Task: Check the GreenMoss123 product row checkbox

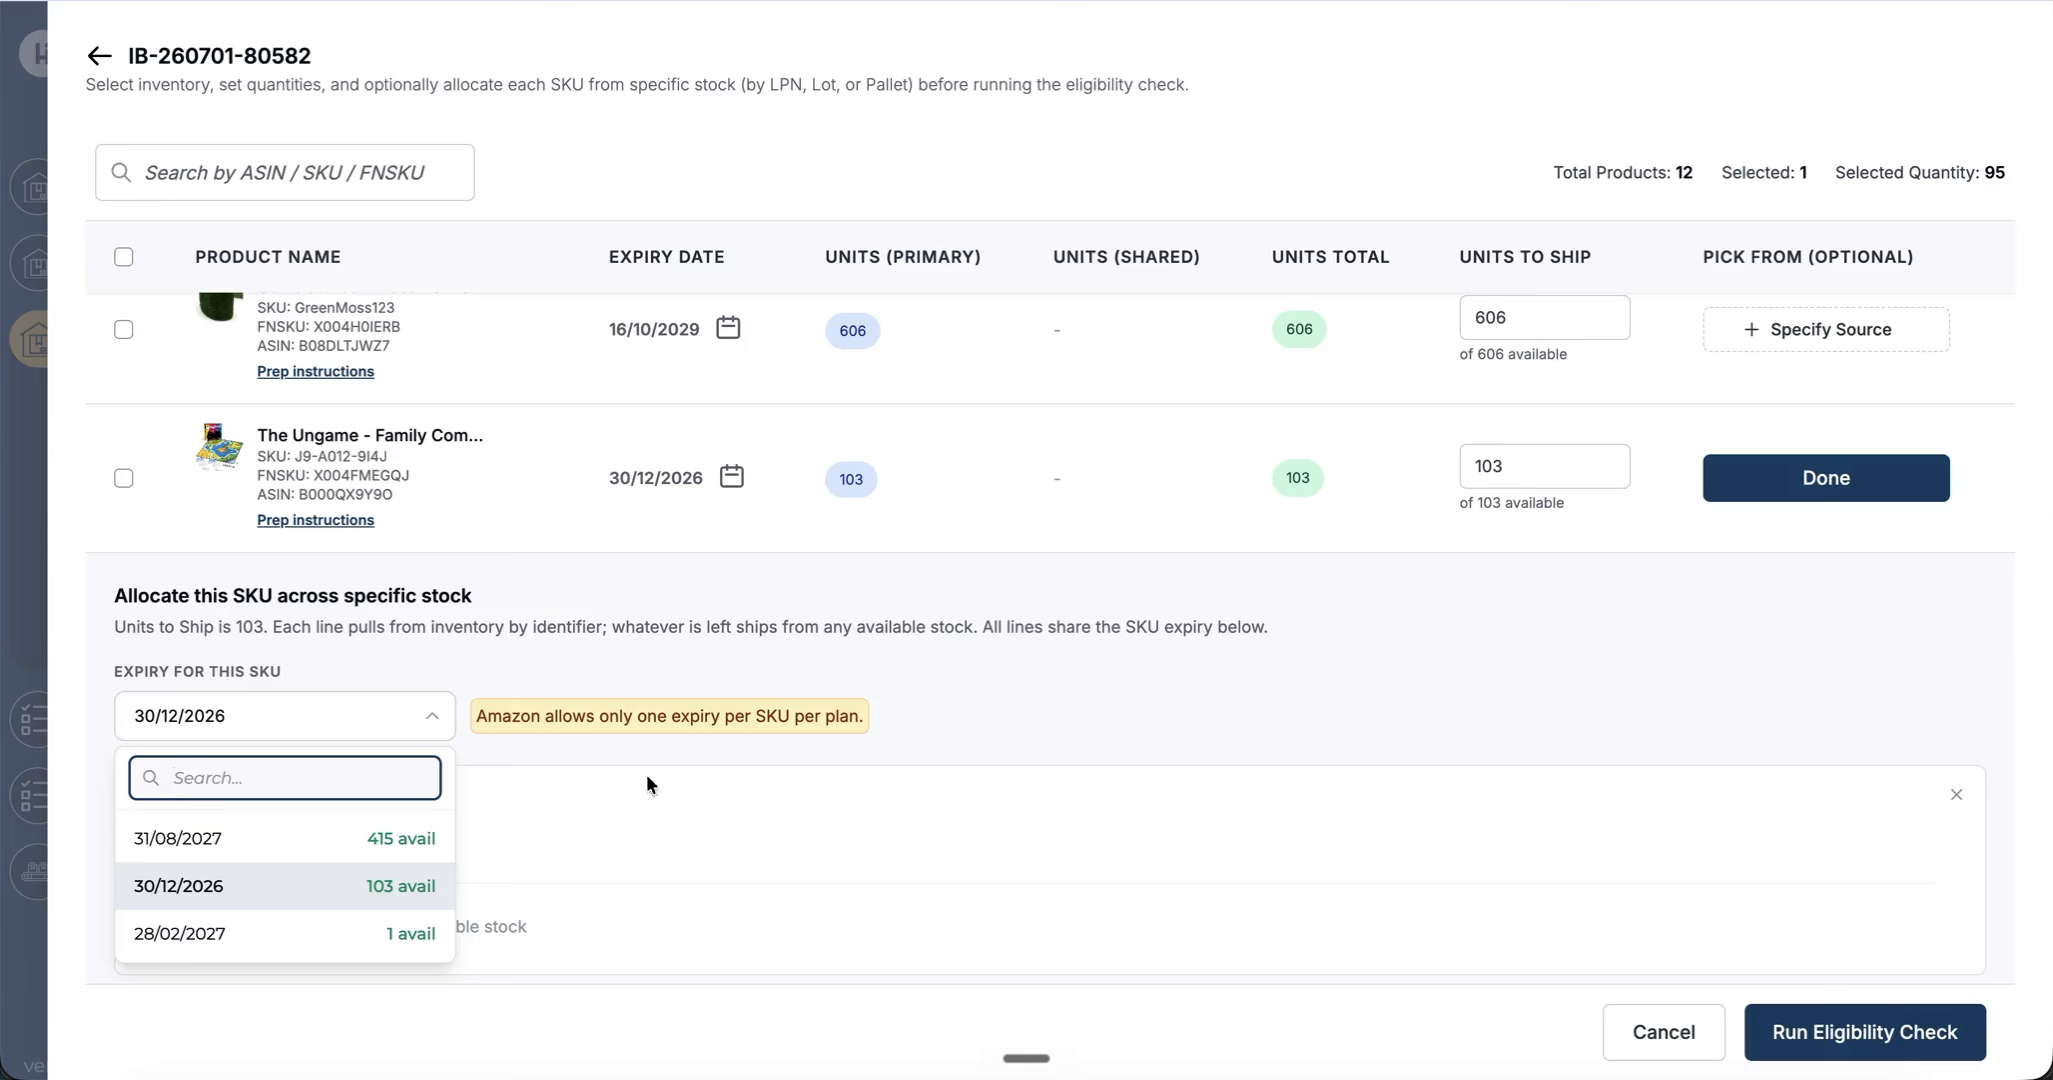Action: click(124, 330)
